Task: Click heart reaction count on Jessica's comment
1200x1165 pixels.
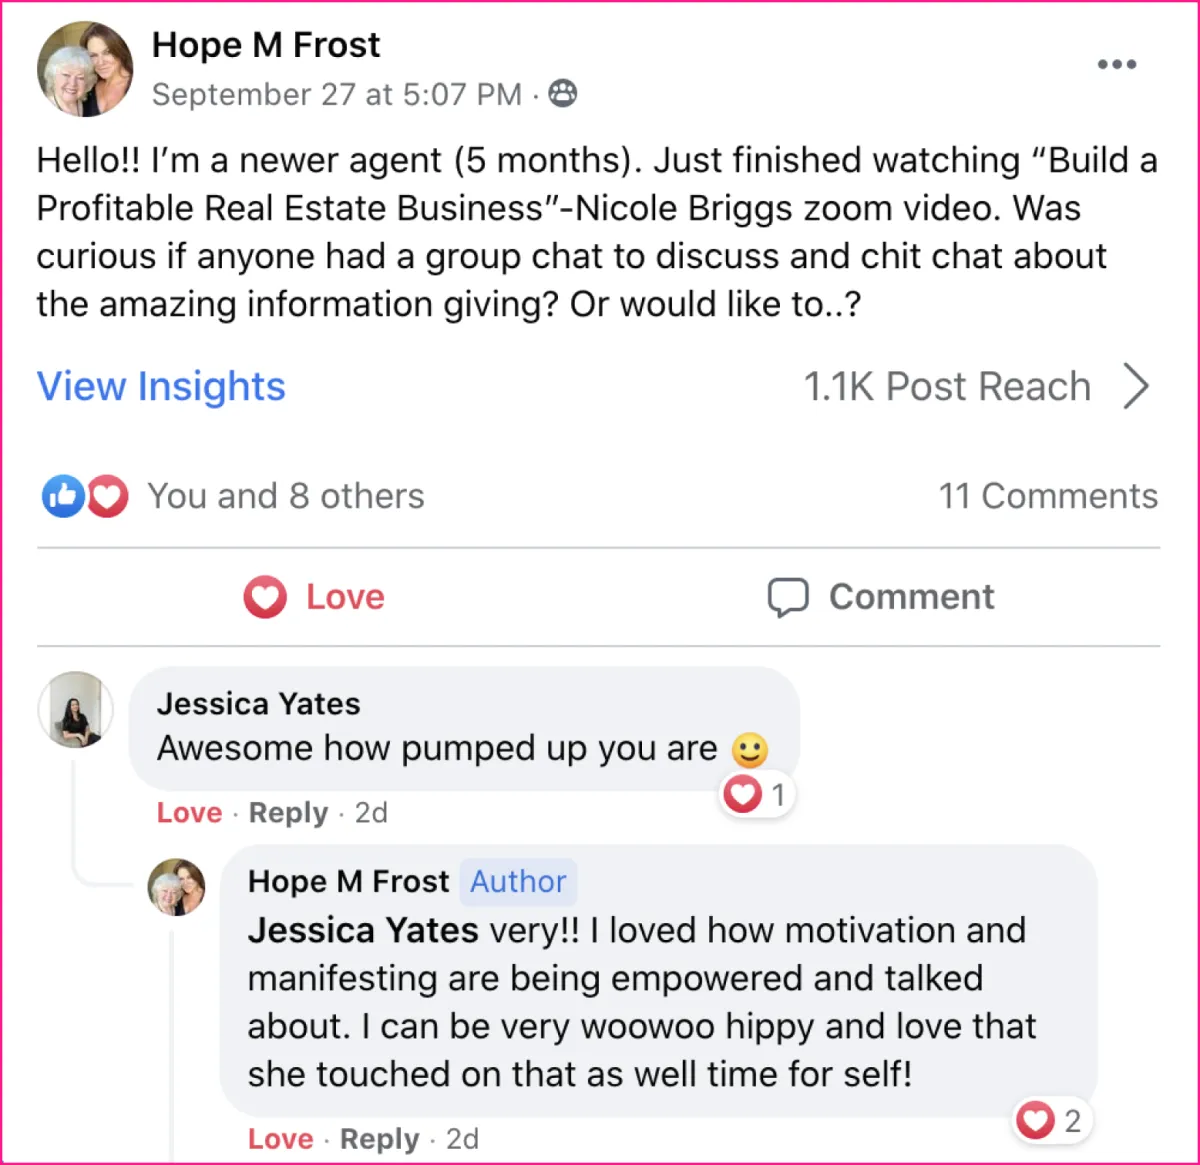Action: click(757, 795)
